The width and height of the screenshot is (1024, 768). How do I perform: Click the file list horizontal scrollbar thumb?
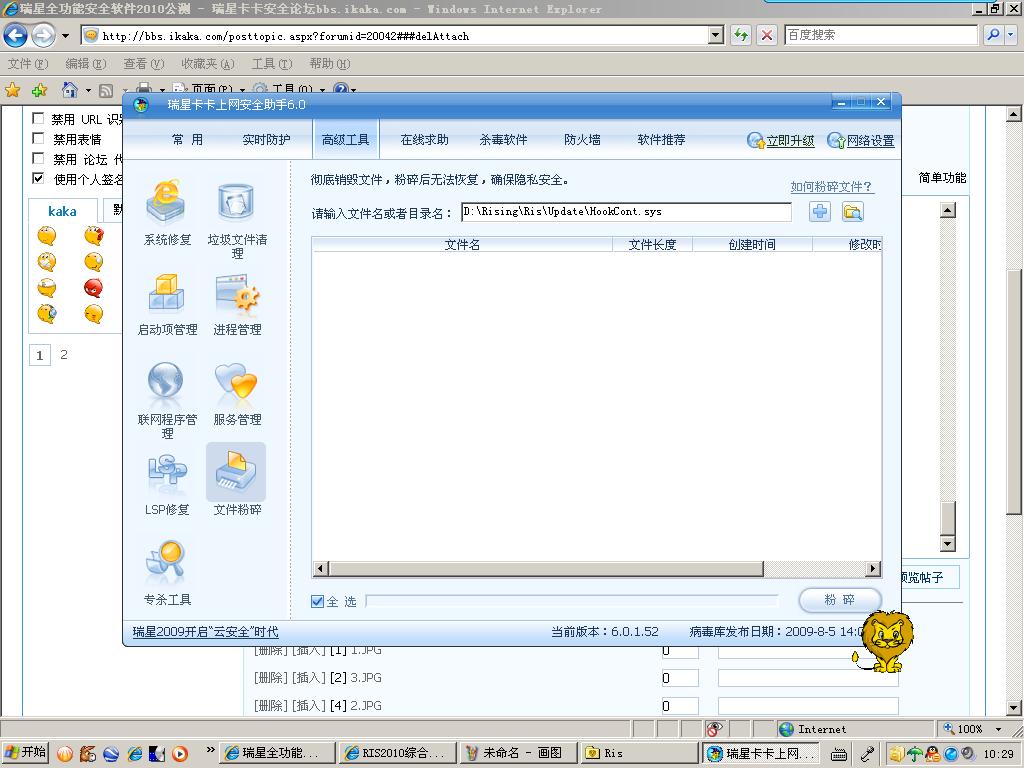(x=546, y=569)
